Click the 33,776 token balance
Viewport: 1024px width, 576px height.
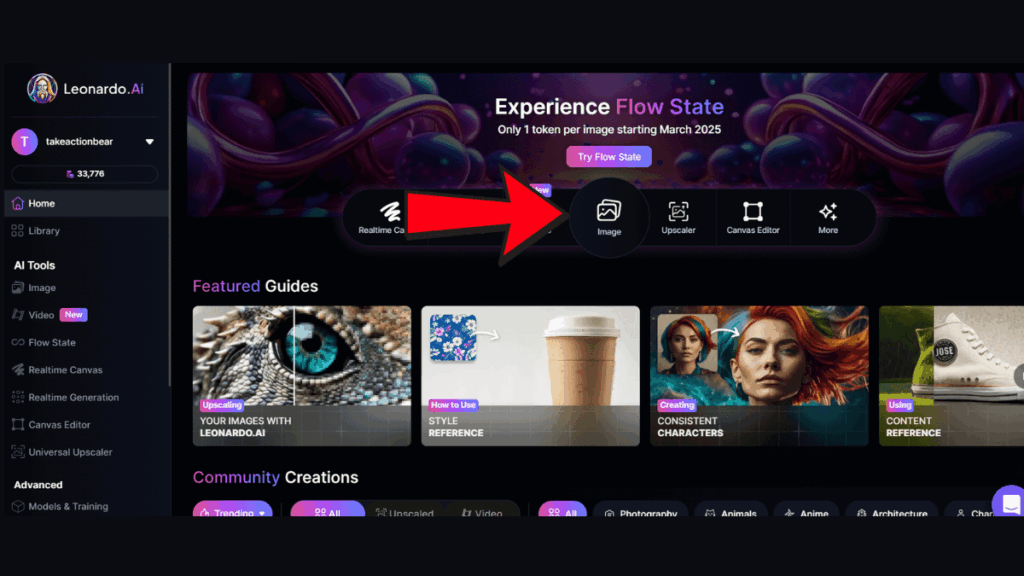[x=84, y=174]
